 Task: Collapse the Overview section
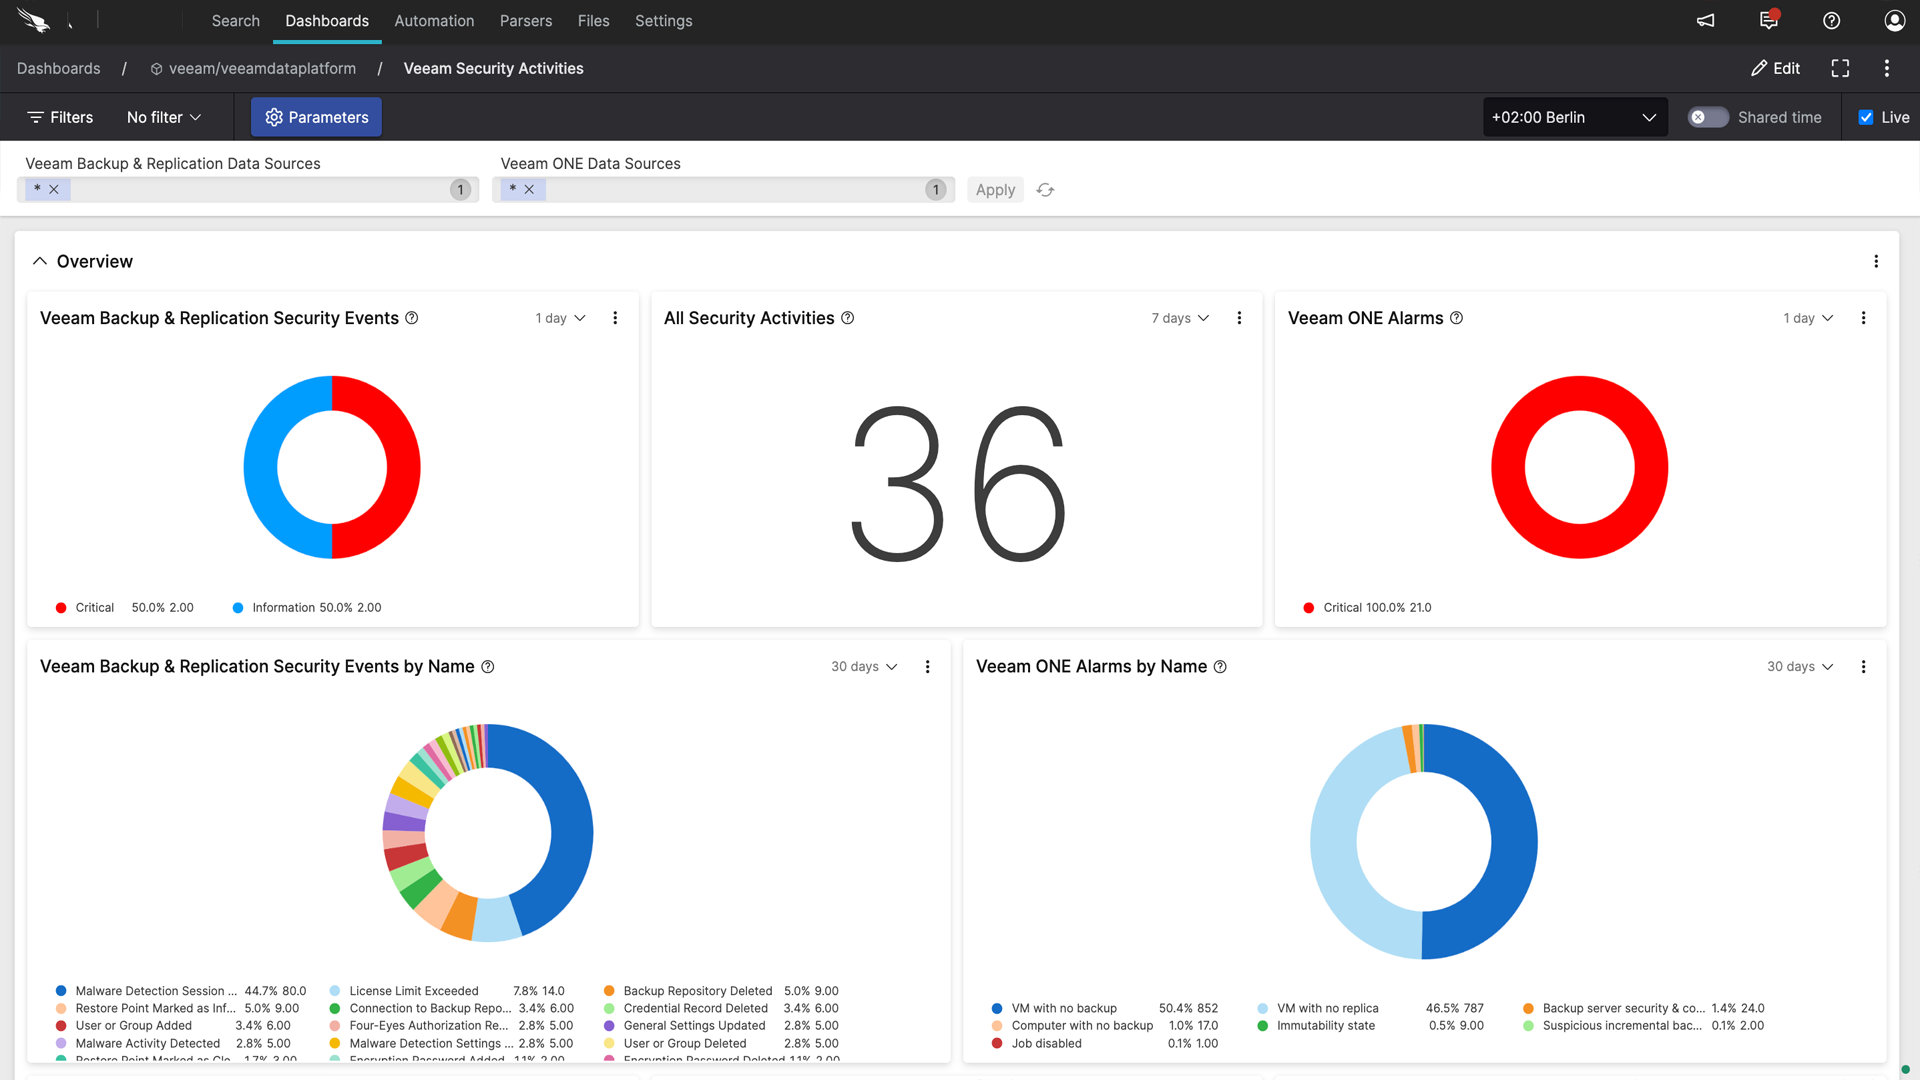click(x=40, y=261)
